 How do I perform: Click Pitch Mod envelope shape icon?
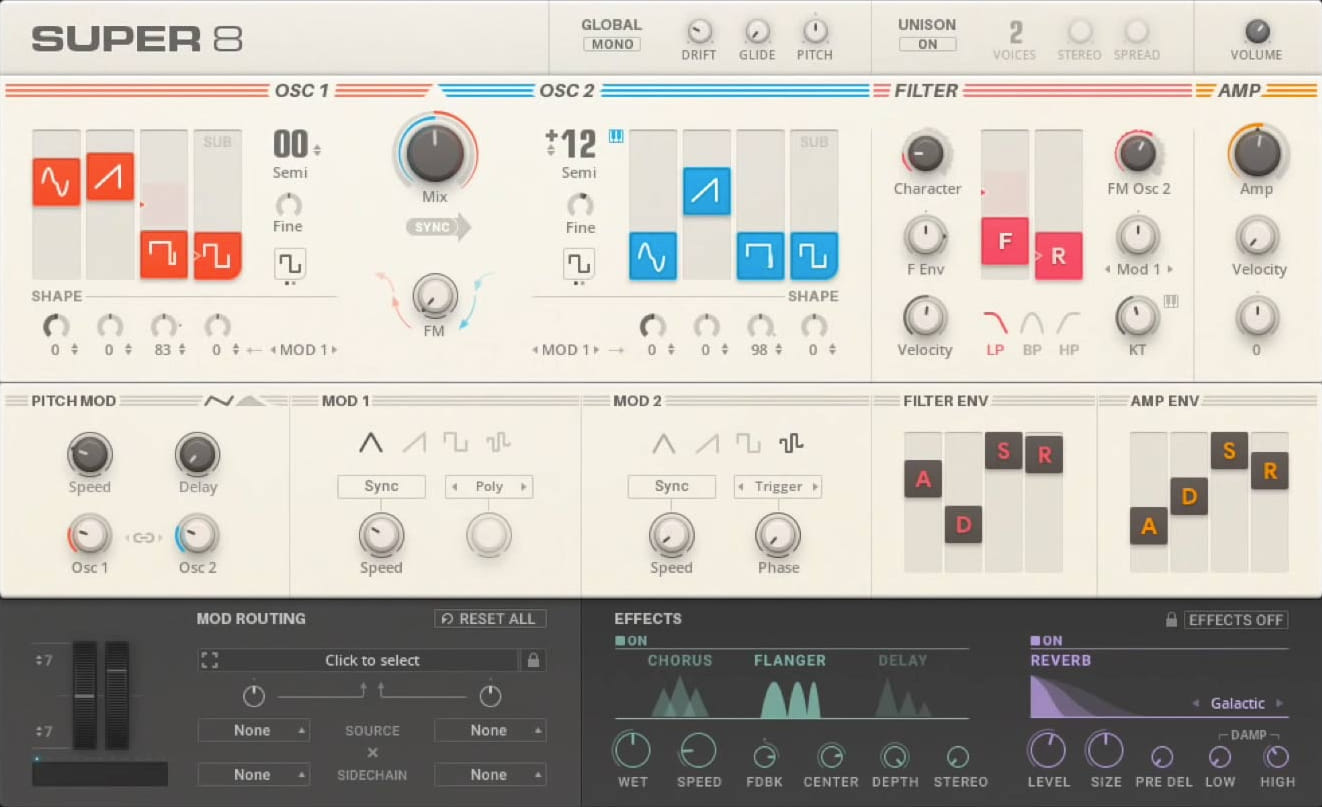(x=252, y=401)
